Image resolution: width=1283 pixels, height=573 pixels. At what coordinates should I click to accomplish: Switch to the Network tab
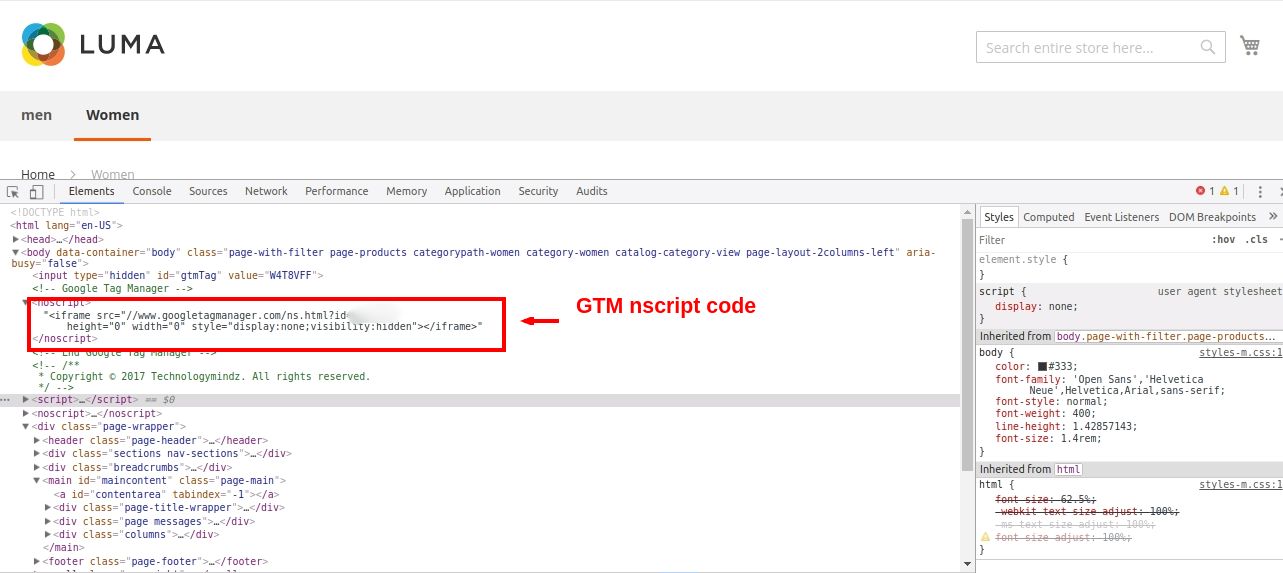(266, 191)
